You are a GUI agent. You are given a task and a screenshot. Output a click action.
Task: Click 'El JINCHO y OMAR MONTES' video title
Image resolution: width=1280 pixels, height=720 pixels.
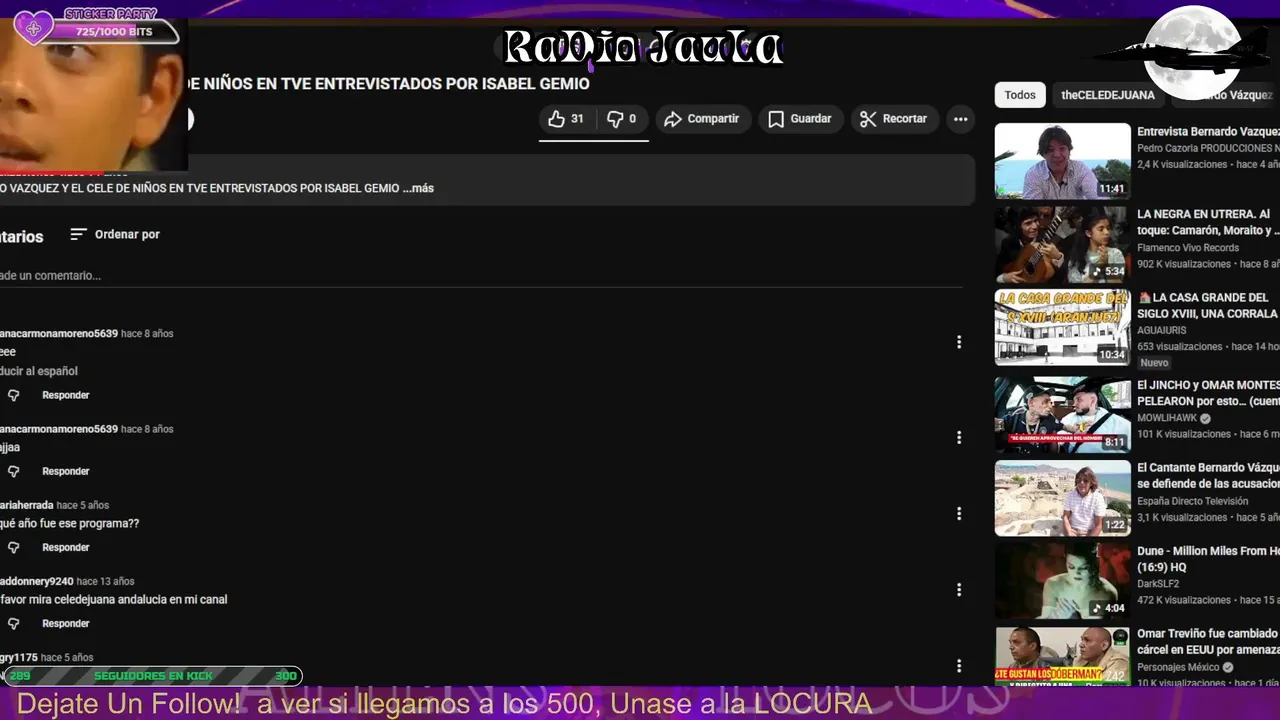click(x=1208, y=393)
